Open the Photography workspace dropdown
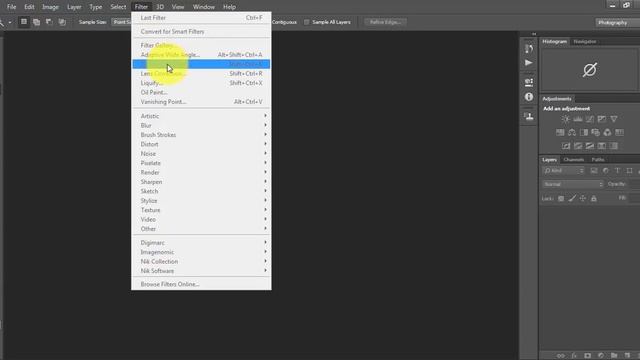The image size is (640, 360). pyautogui.click(x=617, y=22)
